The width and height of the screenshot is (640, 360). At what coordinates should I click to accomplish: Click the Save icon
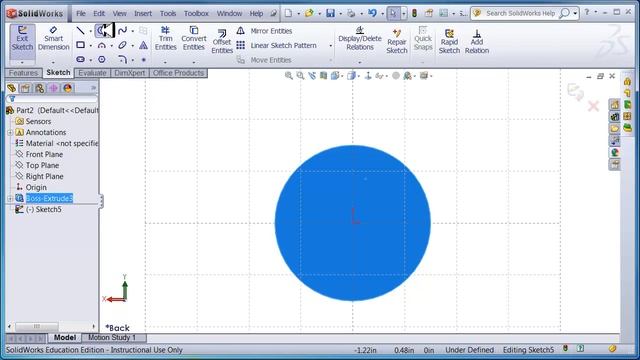(330, 13)
